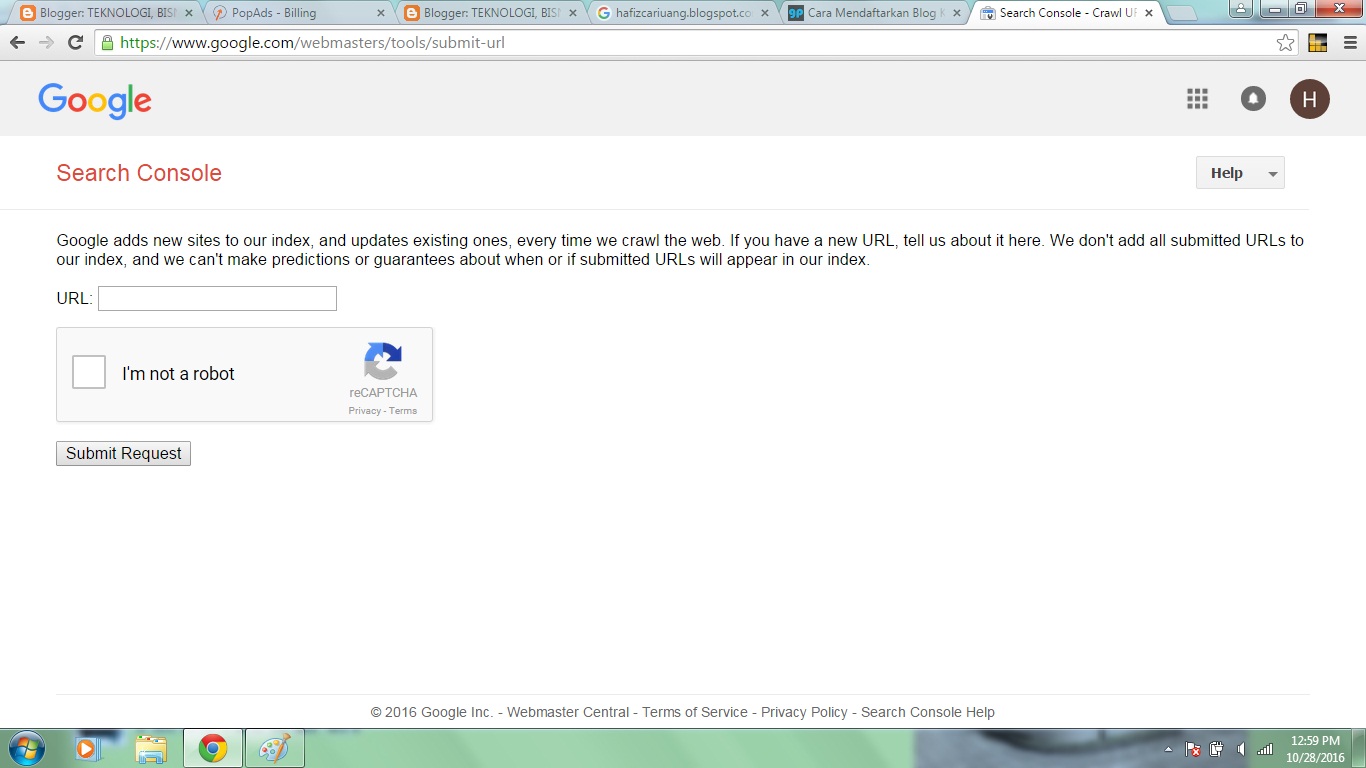Viewport: 1366px width, 768px height.
Task: Click the volume speaker tray icon
Action: point(1241,749)
